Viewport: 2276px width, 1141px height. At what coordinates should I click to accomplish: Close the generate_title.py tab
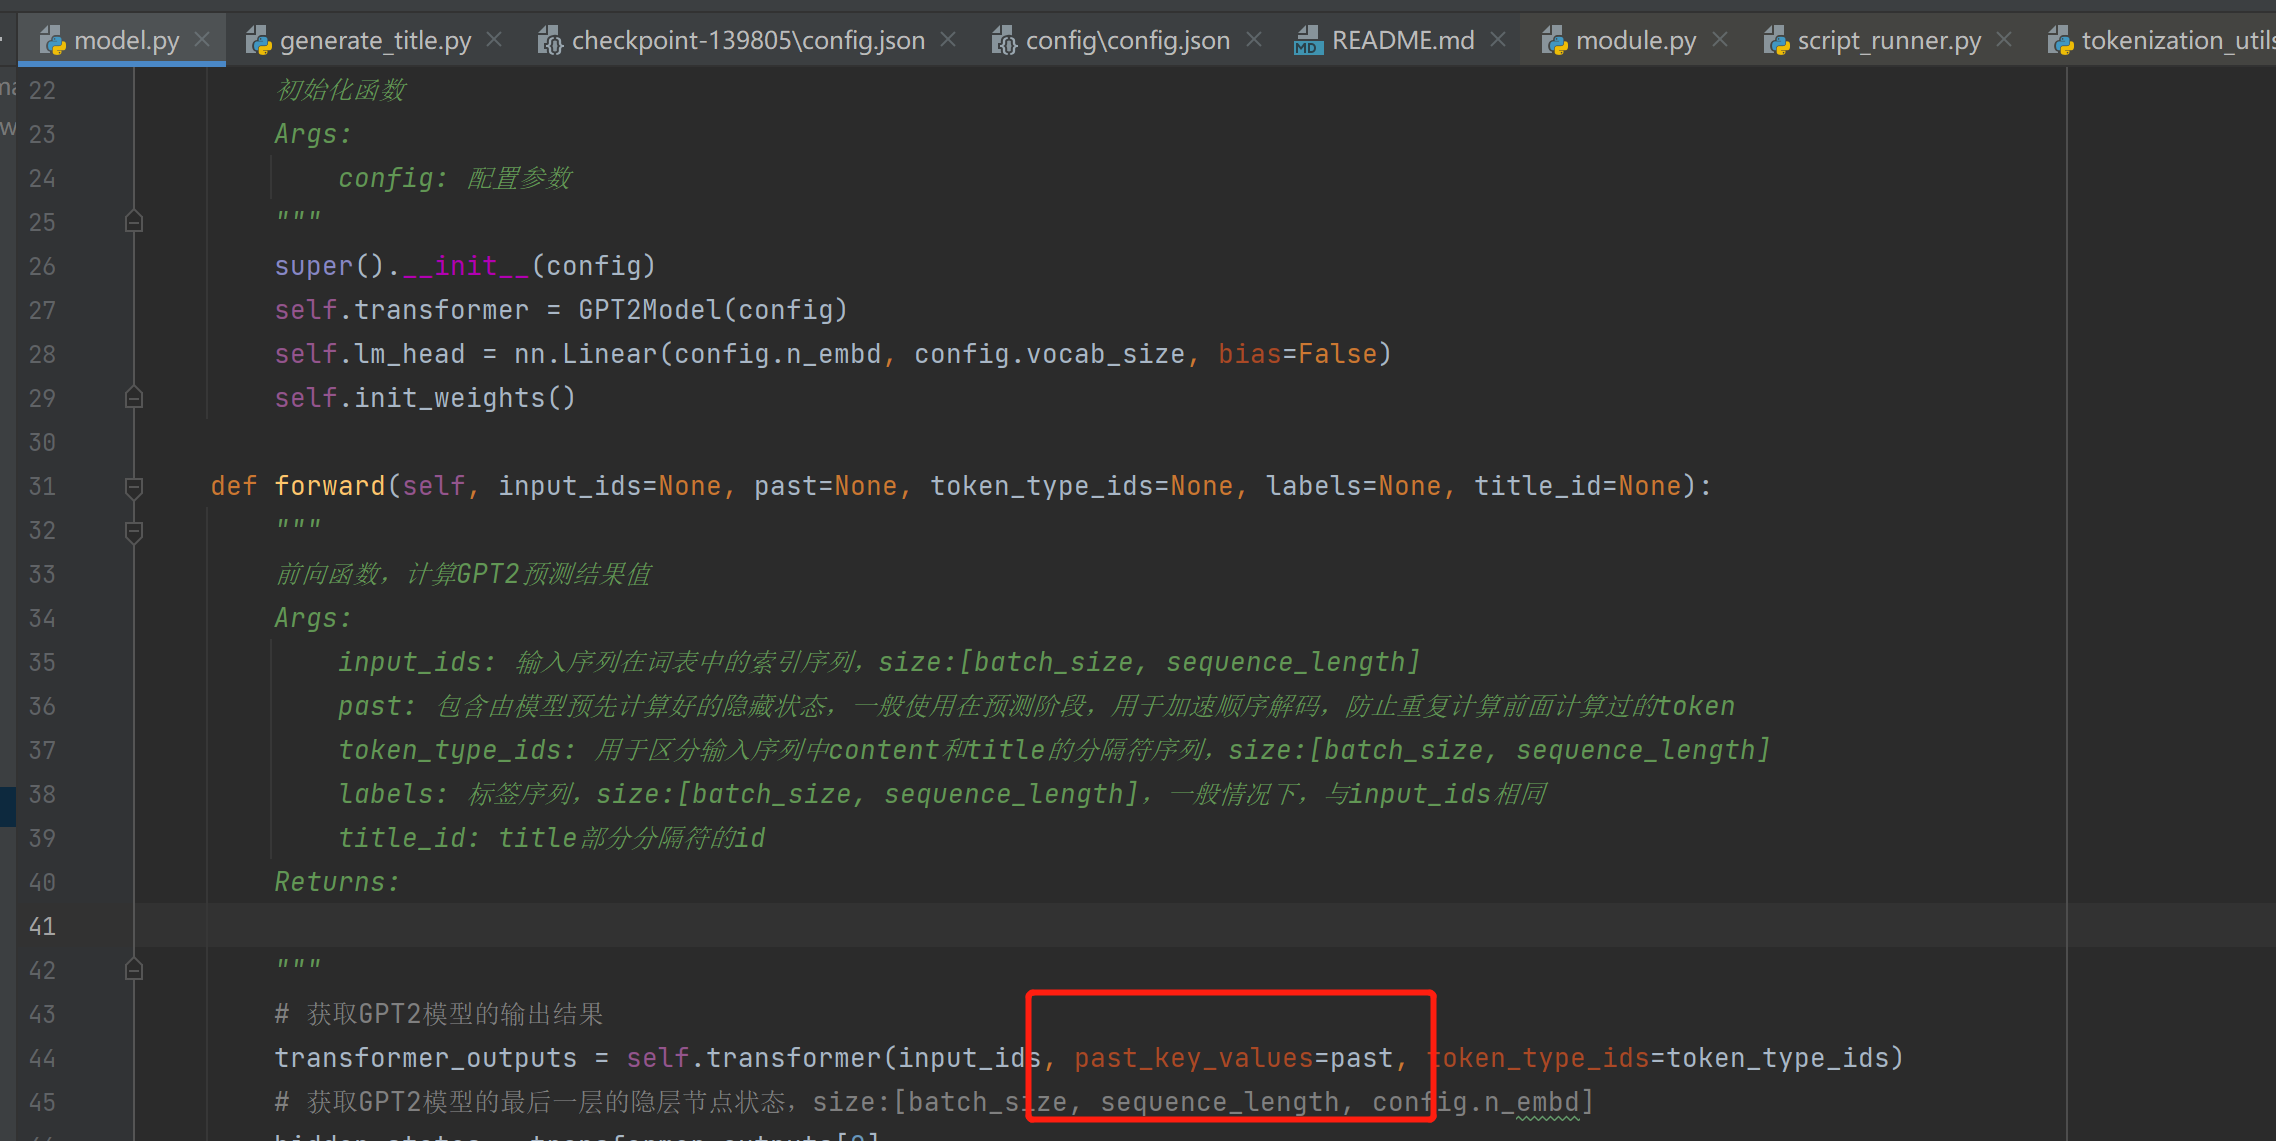point(493,38)
